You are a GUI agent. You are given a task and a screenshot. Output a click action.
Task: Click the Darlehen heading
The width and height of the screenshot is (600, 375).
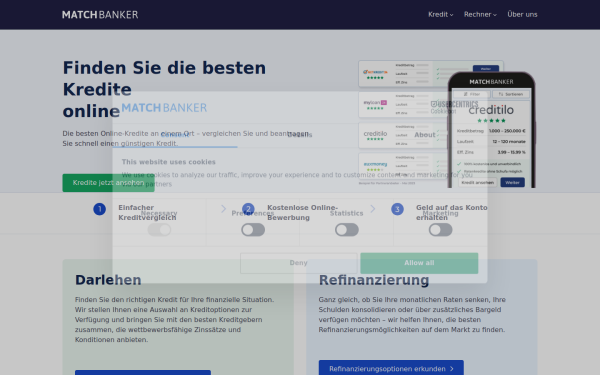(108, 280)
